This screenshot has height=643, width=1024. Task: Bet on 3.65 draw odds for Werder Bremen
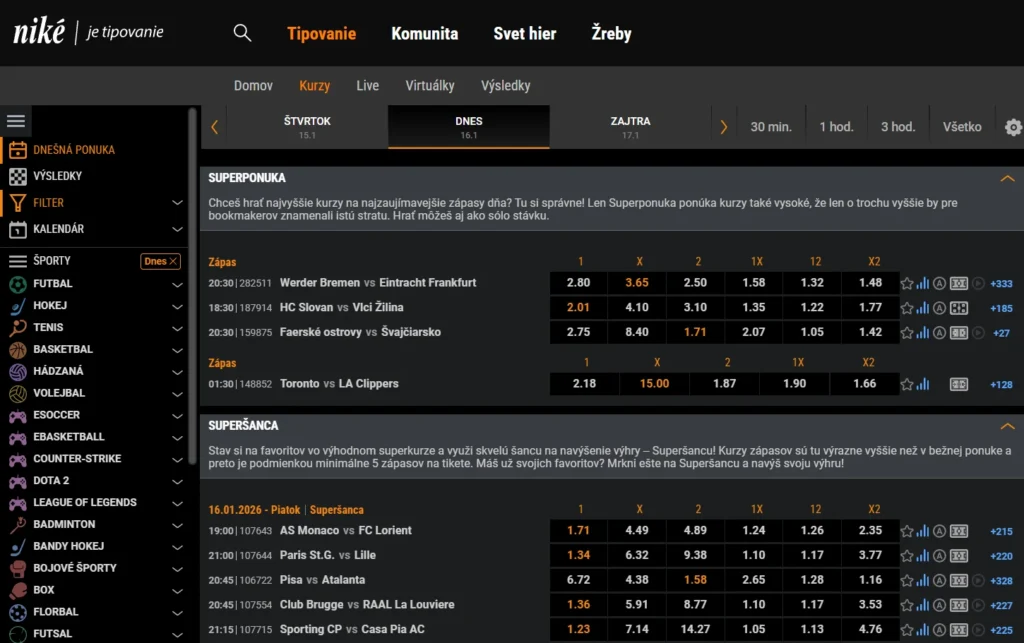(x=637, y=283)
